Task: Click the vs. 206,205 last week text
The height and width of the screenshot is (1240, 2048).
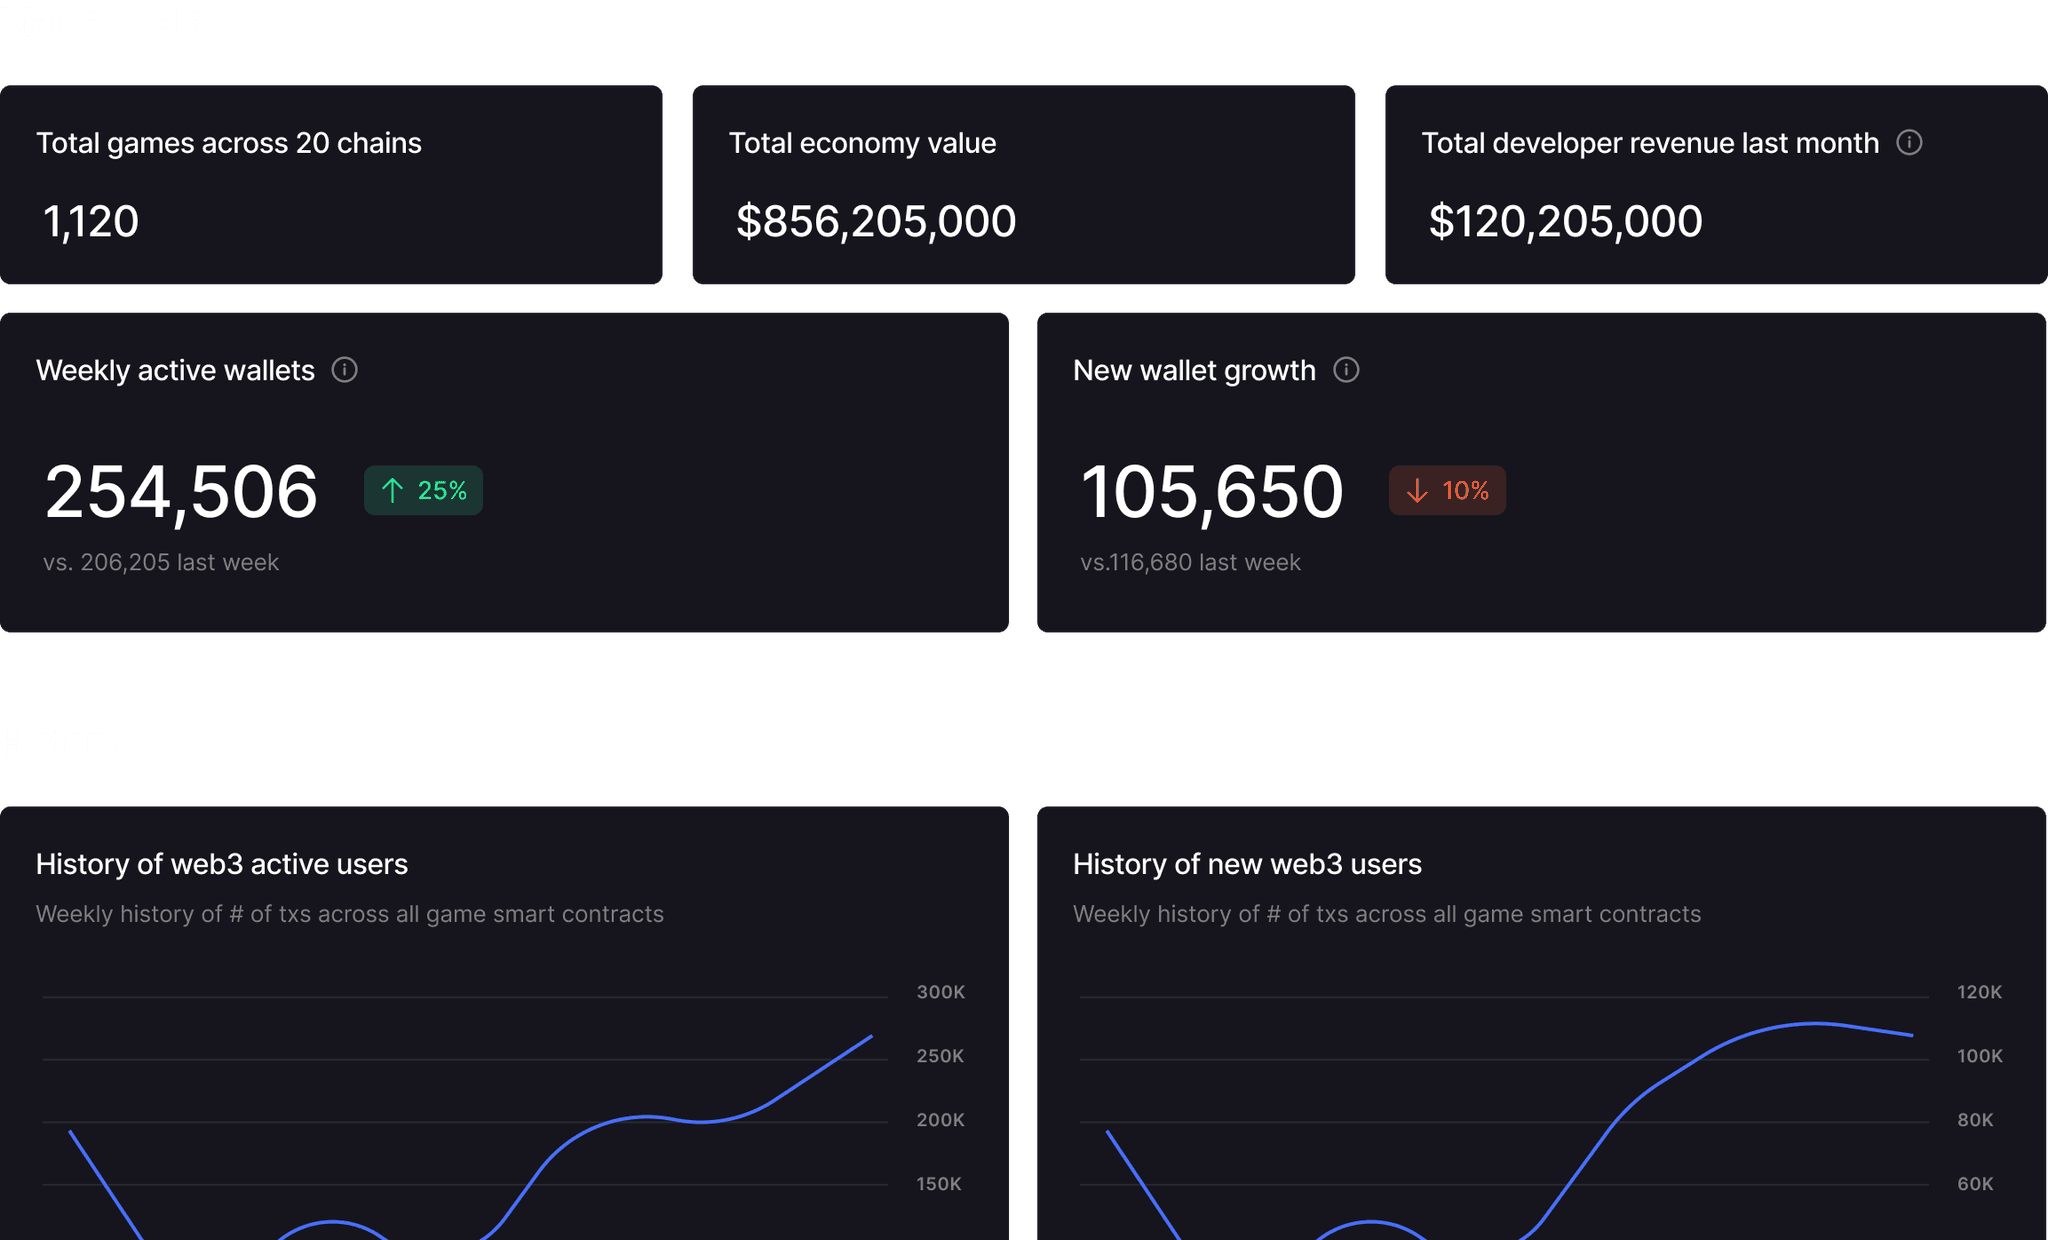Action: pyautogui.click(x=161, y=562)
